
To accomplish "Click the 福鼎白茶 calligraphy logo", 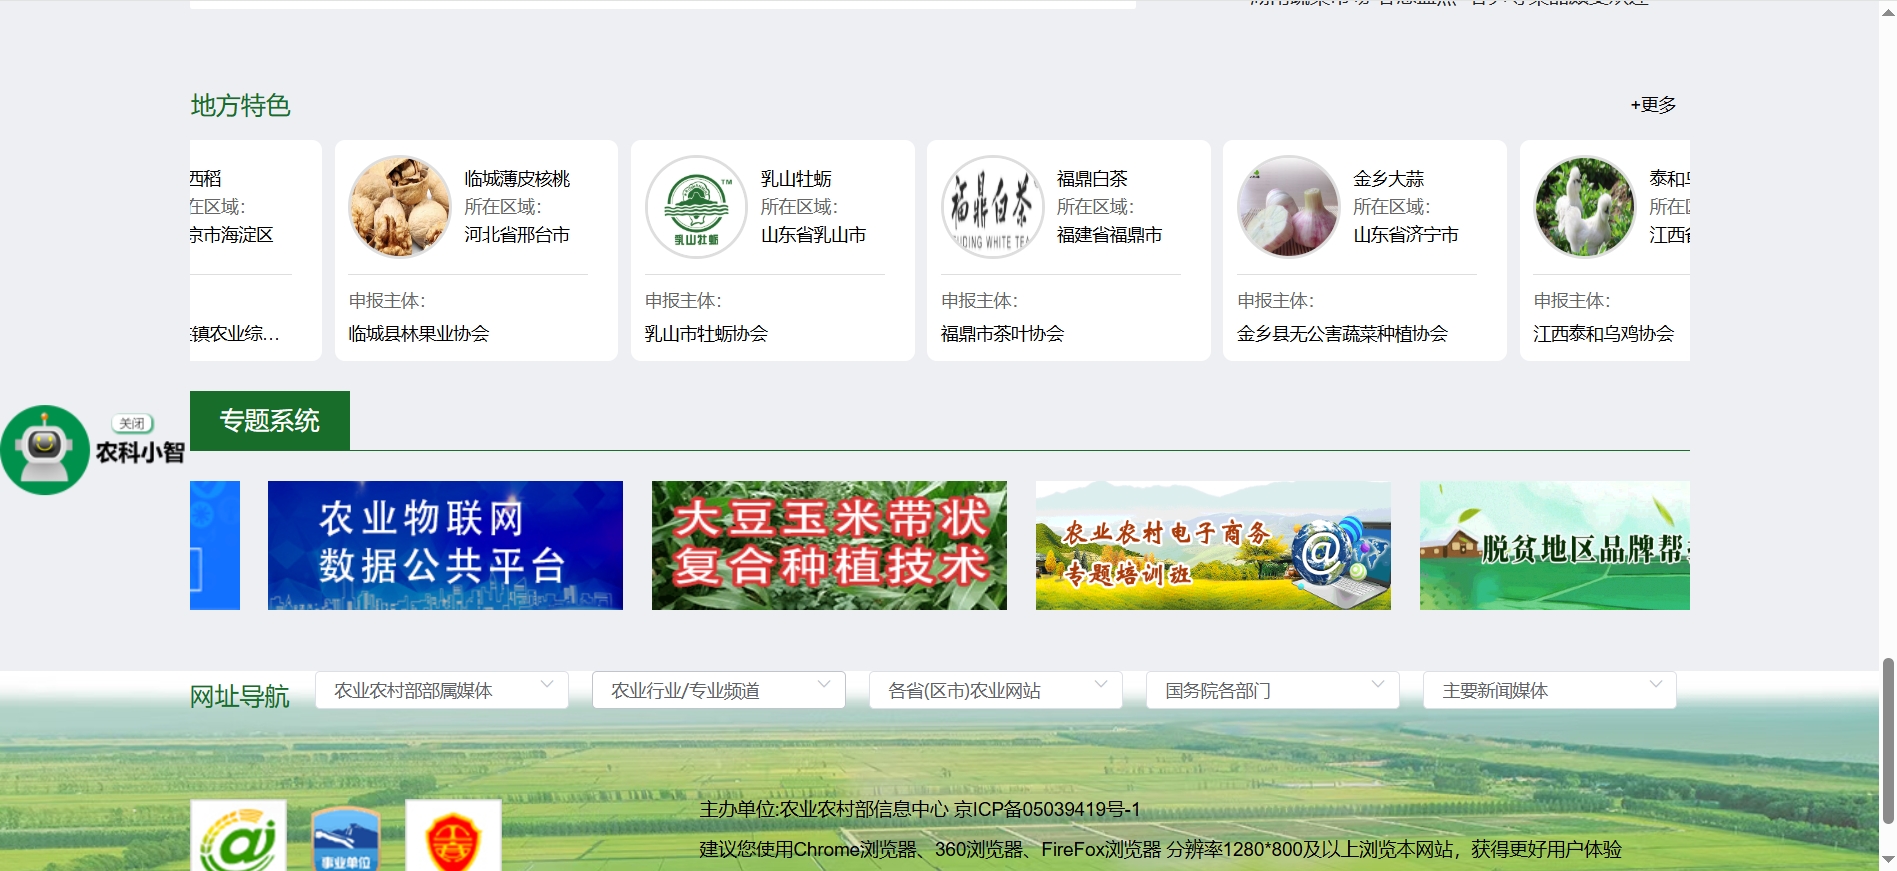I will coord(992,206).
